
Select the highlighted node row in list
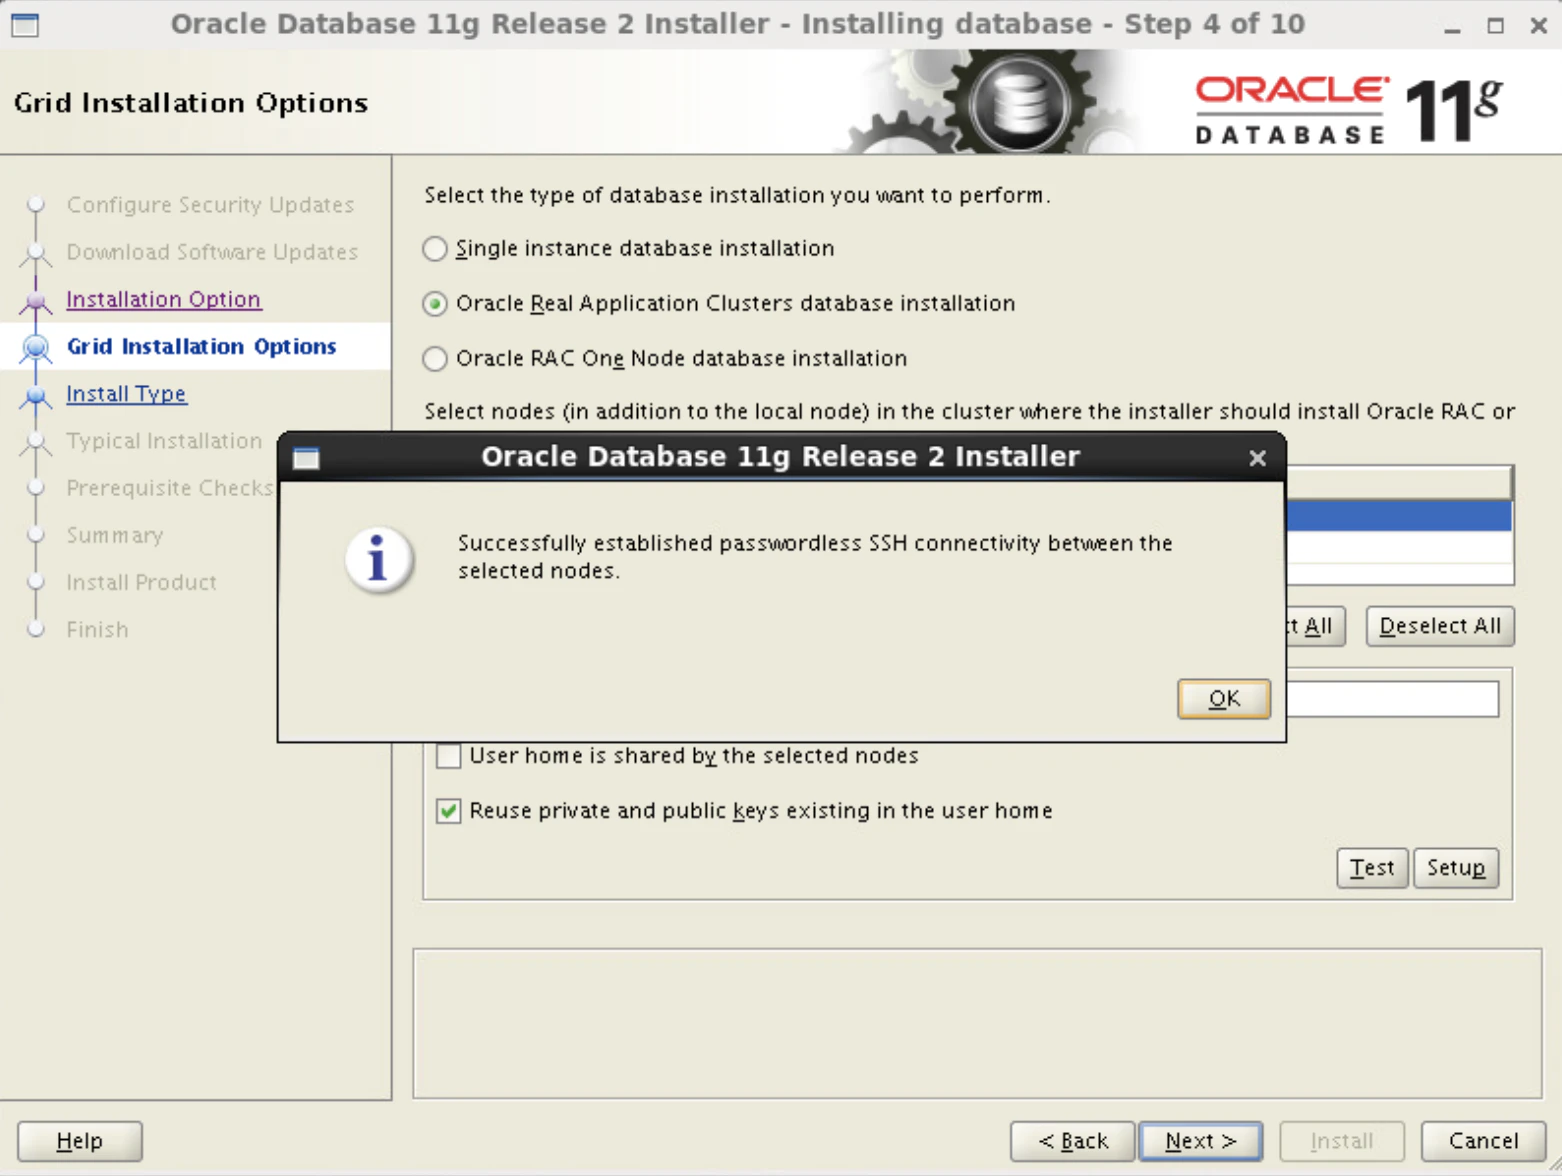click(x=1399, y=516)
